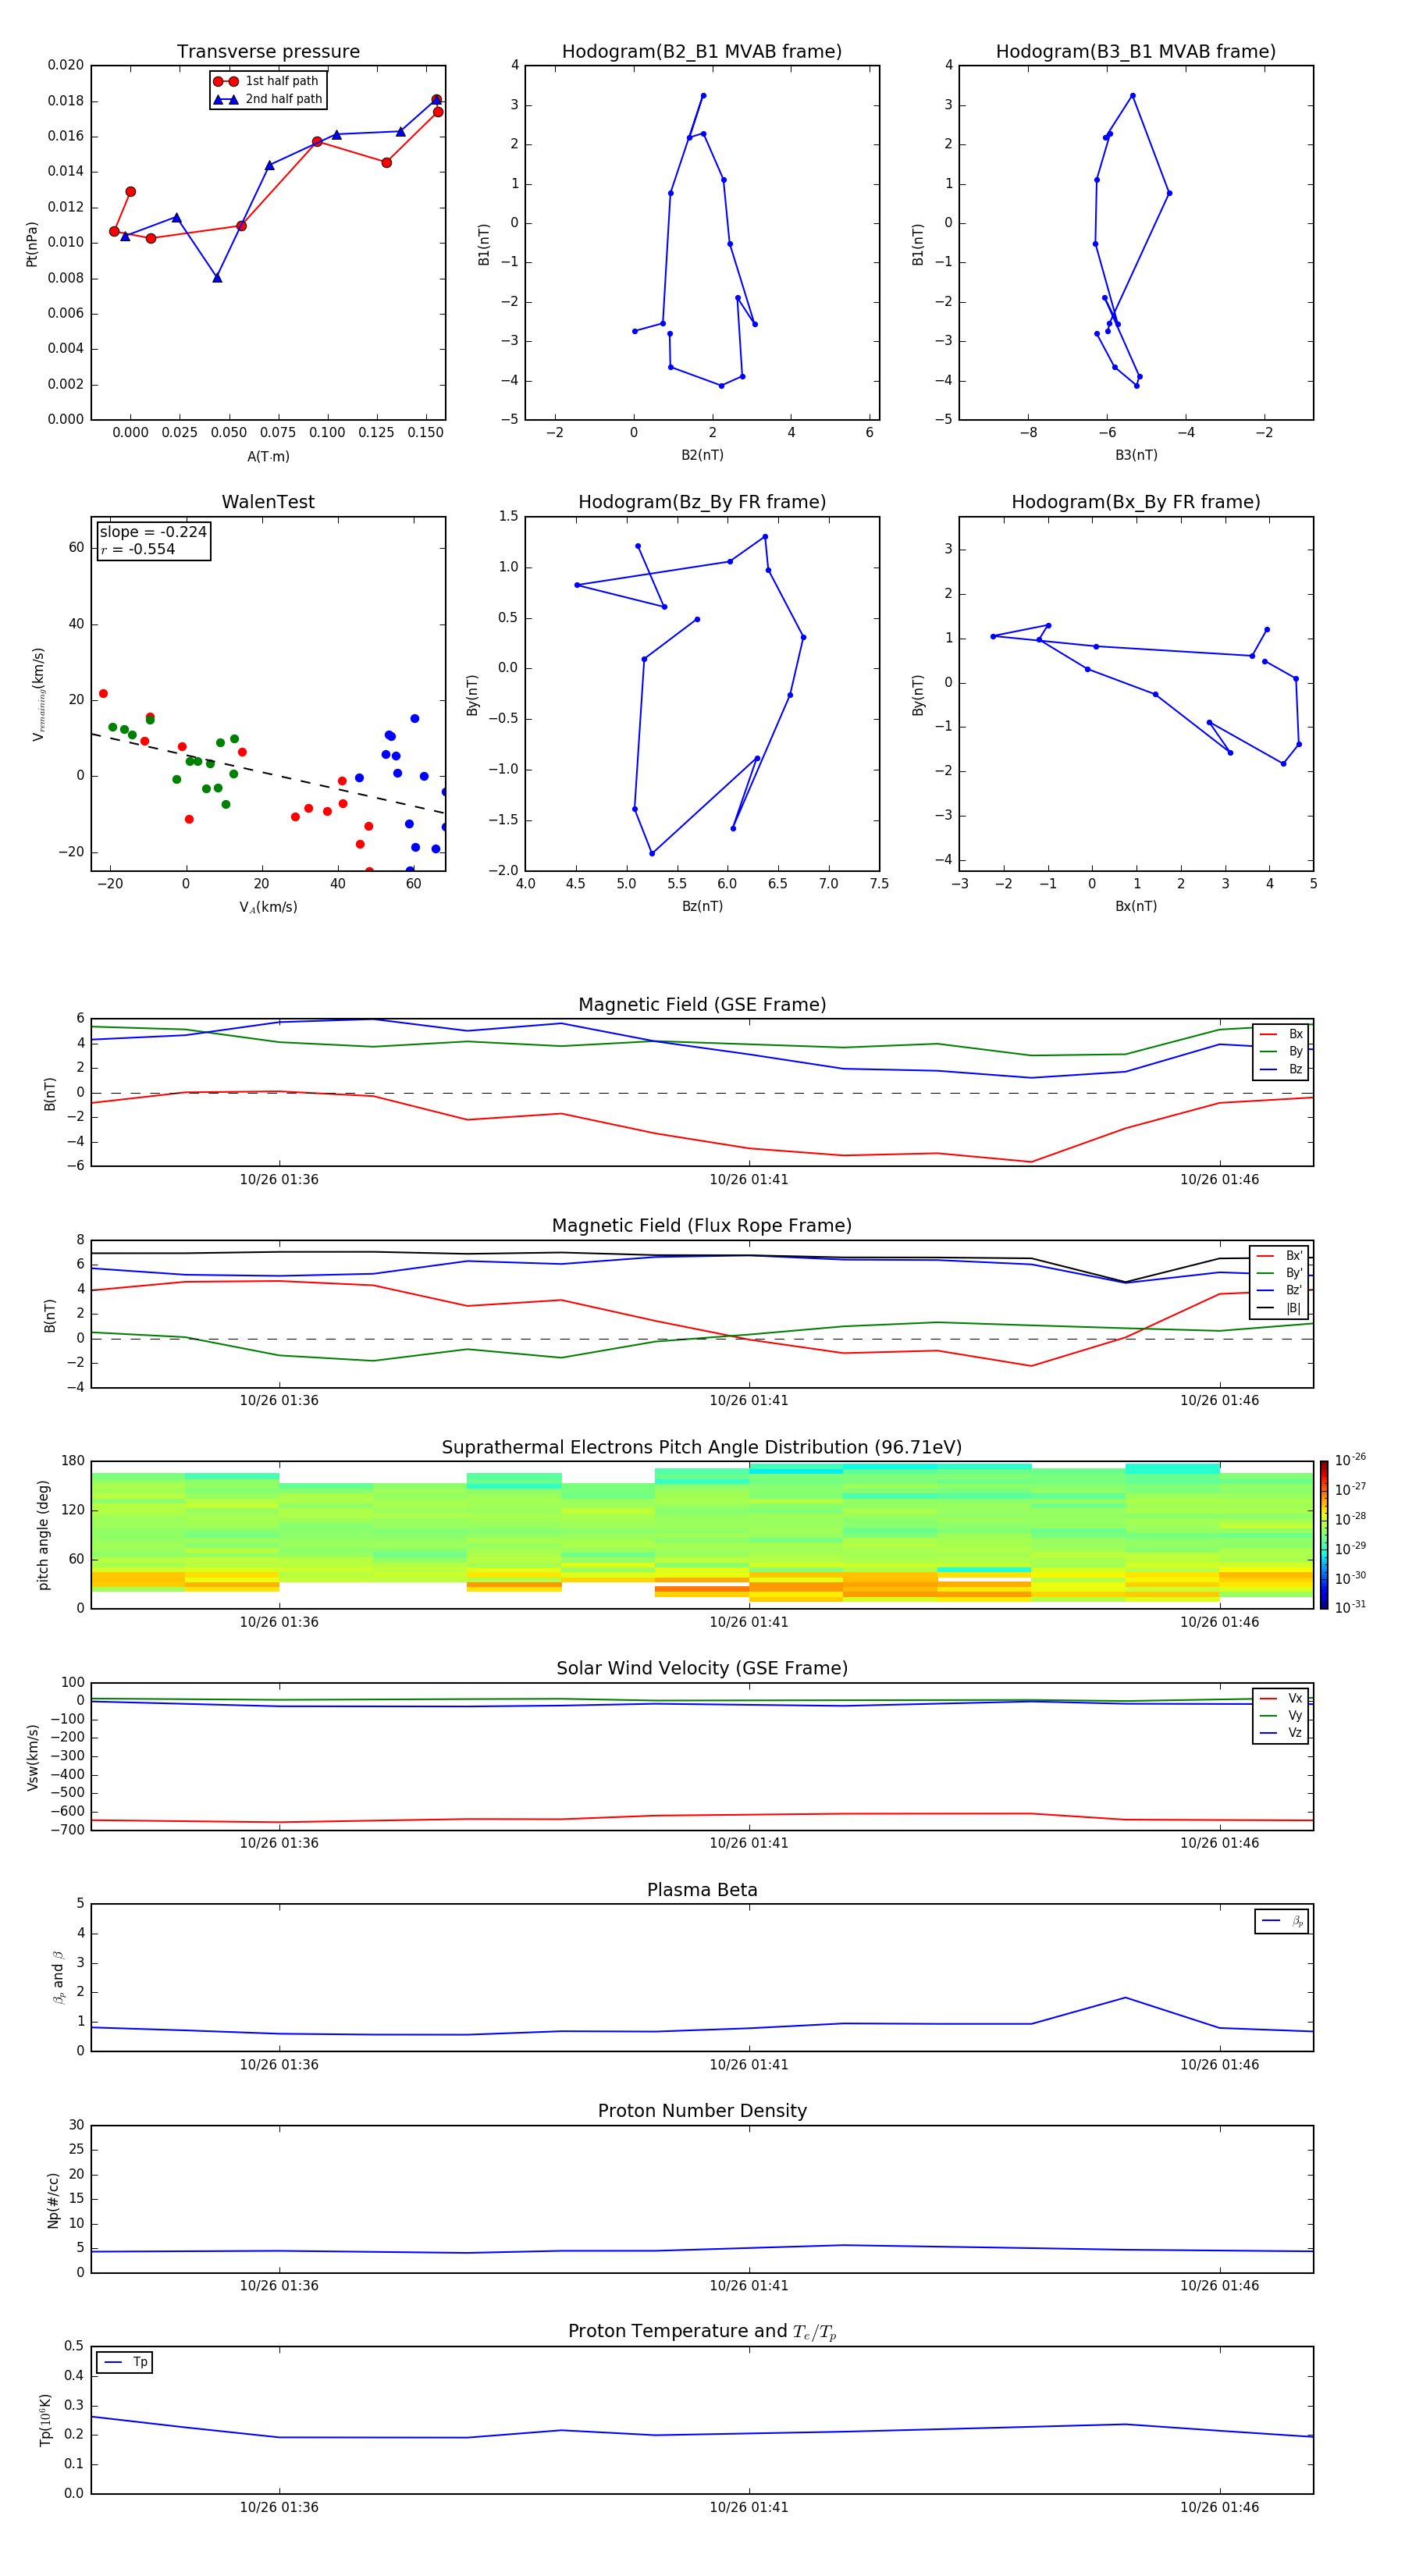Select the "1st half path" legend entry

pyautogui.click(x=266, y=81)
